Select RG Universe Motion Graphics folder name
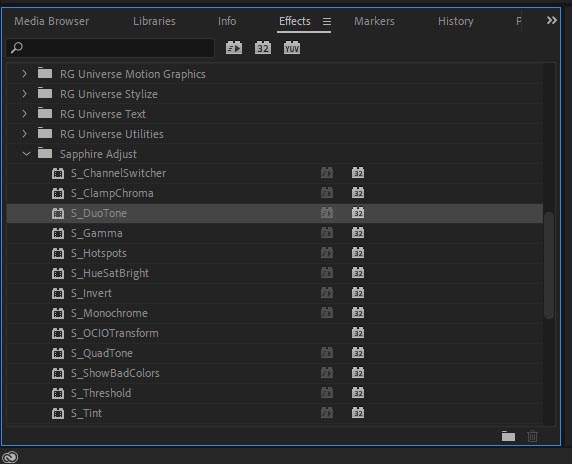This screenshot has width=572, height=464. 133,74
